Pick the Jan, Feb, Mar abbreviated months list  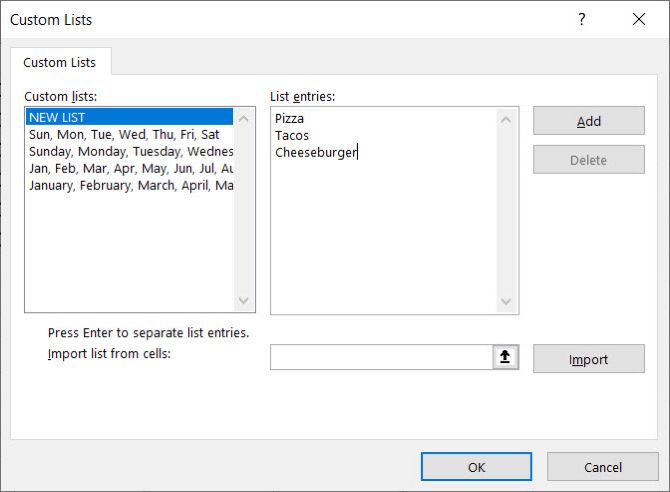[x=129, y=168]
